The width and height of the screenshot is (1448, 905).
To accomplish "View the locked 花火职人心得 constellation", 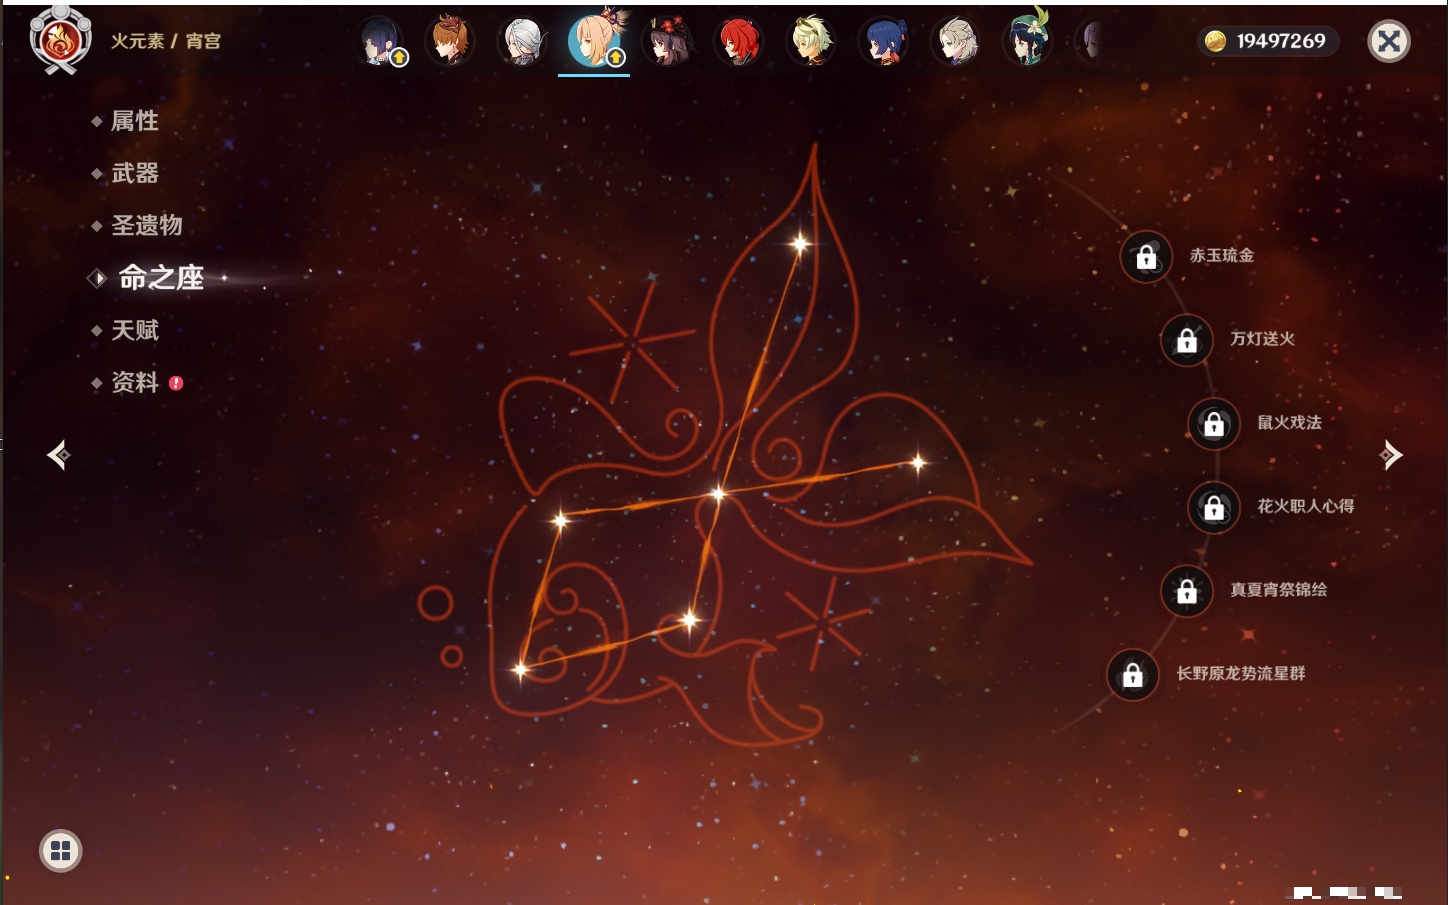I will click(1214, 507).
